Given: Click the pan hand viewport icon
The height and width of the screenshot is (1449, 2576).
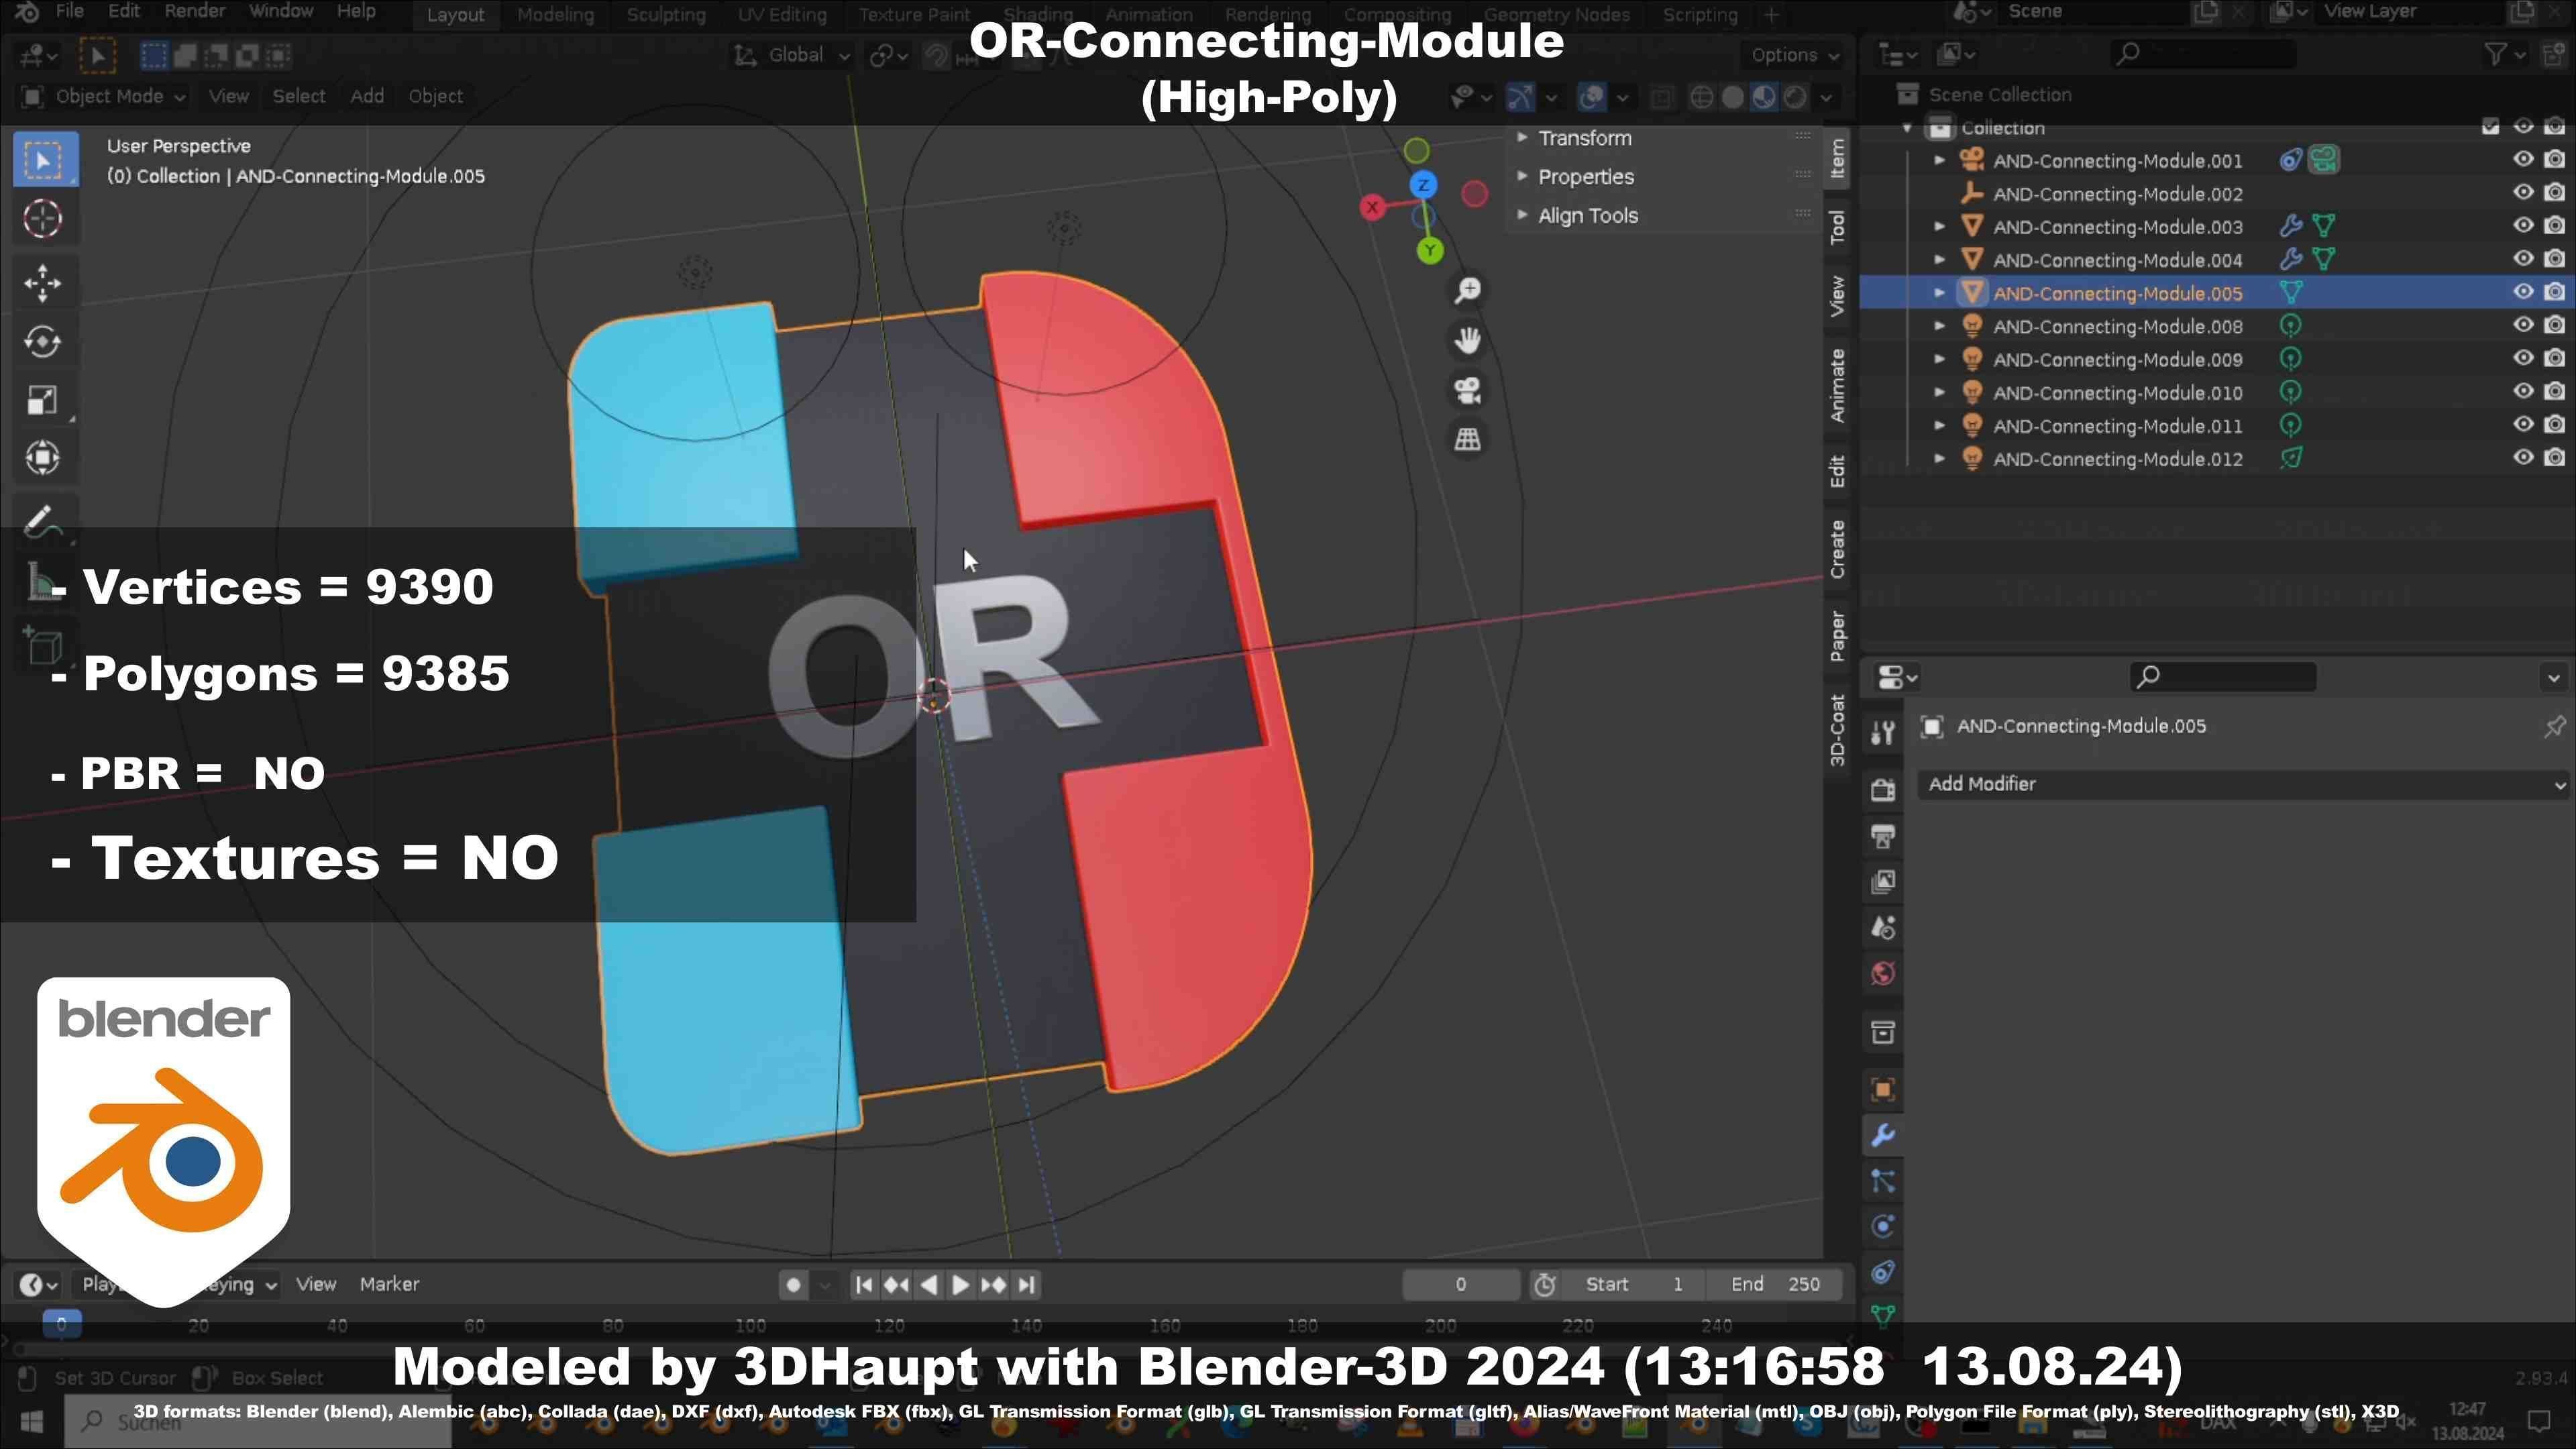Looking at the screenshot, I should 1468,340.
